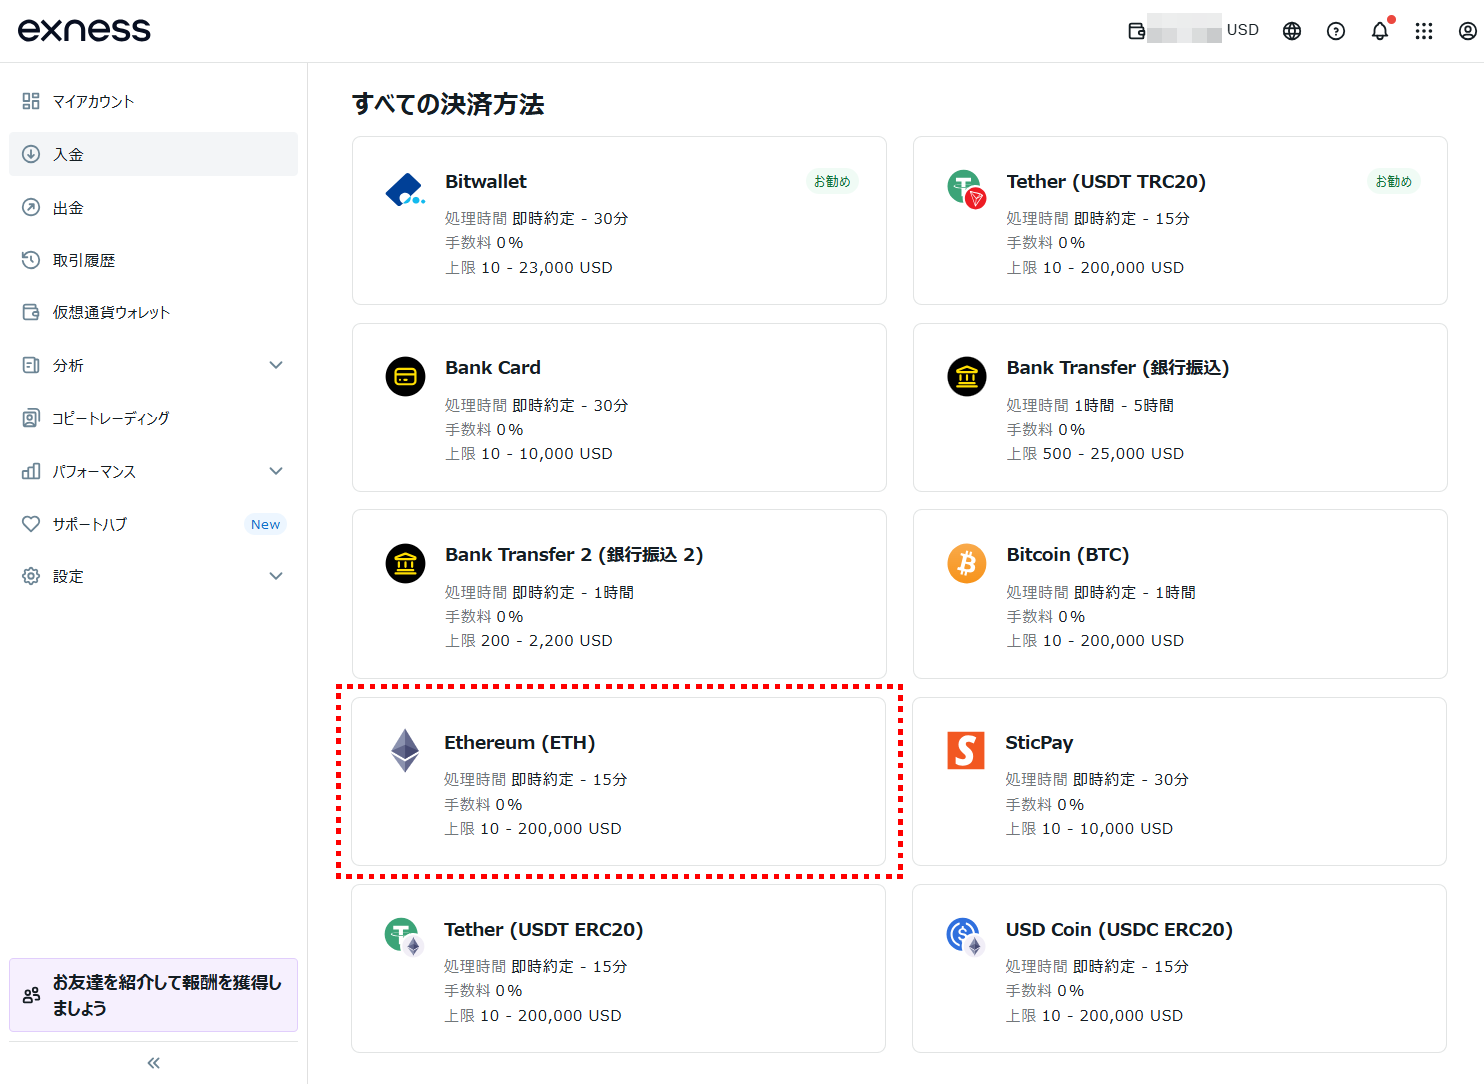Choose Ethereum (ETH) payment method
The height and width of the screenshot is (1084, 1484).
[618, 781]
